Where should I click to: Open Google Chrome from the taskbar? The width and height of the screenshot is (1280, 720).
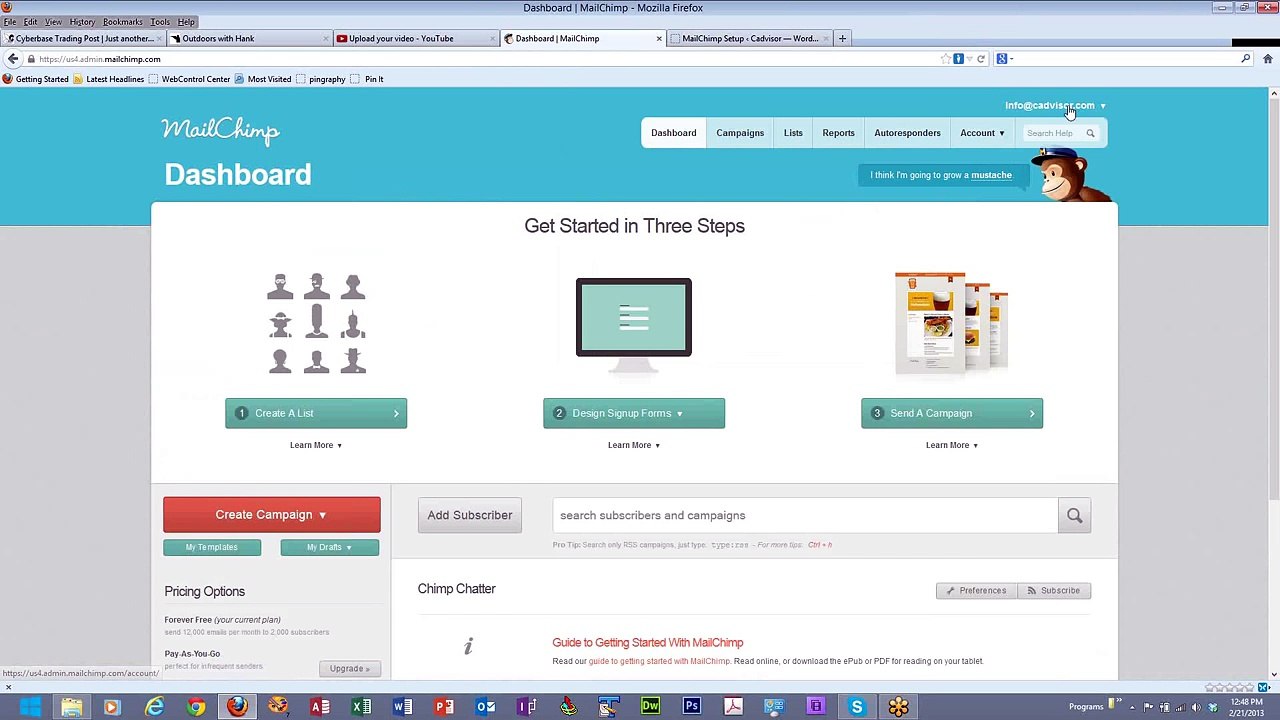pyautogui.click(x=196, y=707)
